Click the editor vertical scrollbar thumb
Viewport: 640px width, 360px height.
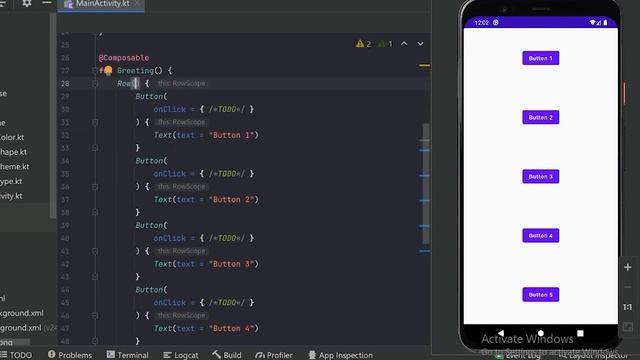(425, 183)
